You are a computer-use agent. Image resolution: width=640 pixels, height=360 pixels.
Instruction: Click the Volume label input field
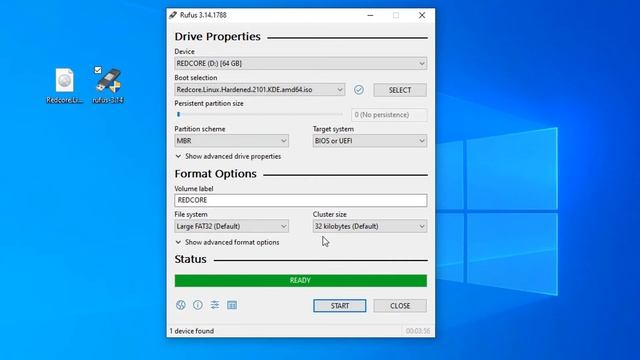[x=301, y=200]
